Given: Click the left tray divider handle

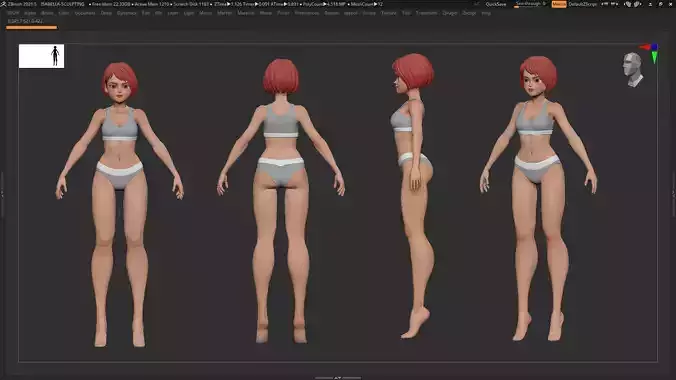Looking at the screenshot, I should pyautogui.click(x=2, y=194).
